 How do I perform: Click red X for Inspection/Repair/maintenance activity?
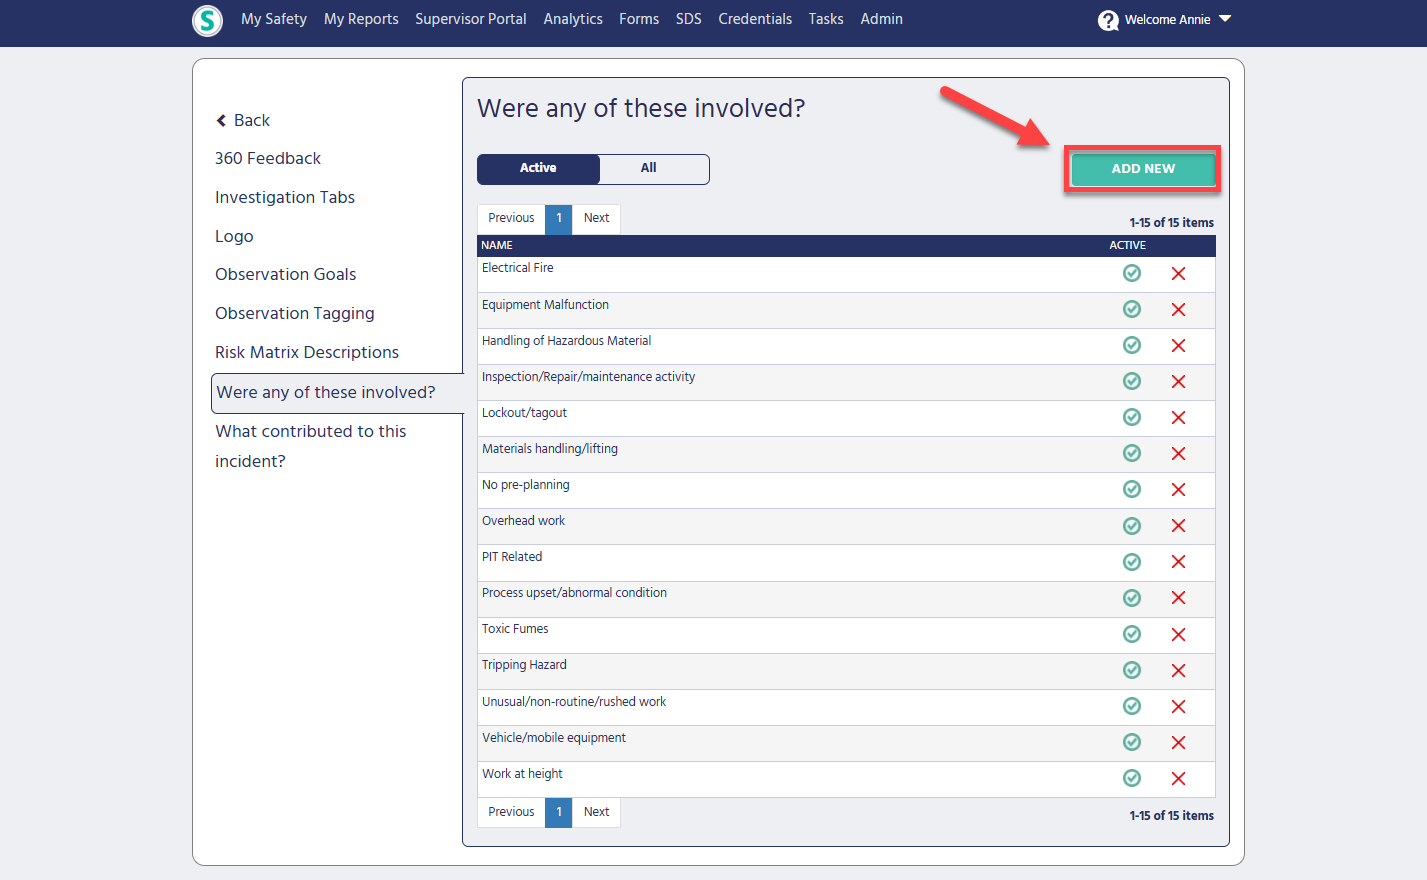click(x=1178, y=382)
